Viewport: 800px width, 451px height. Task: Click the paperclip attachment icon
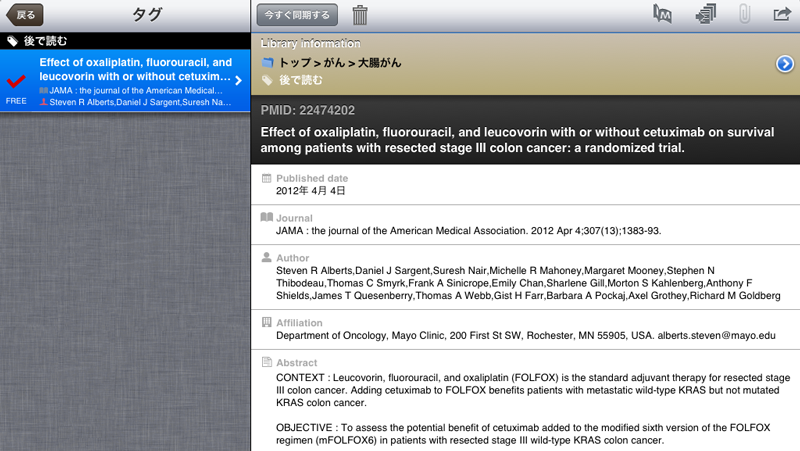coord(744,14)
